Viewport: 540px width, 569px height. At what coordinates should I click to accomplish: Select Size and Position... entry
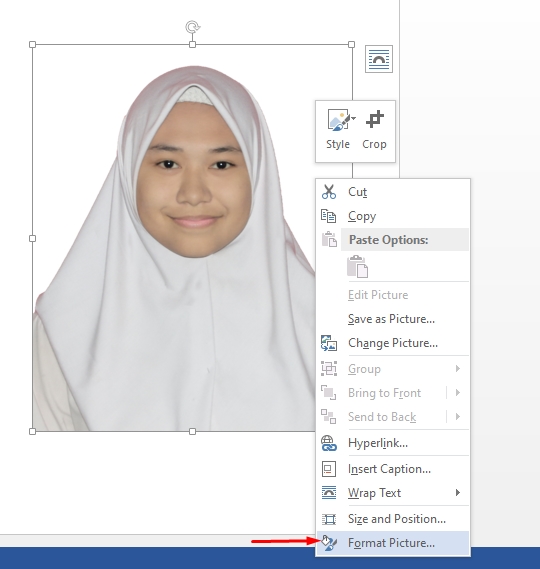397,519
